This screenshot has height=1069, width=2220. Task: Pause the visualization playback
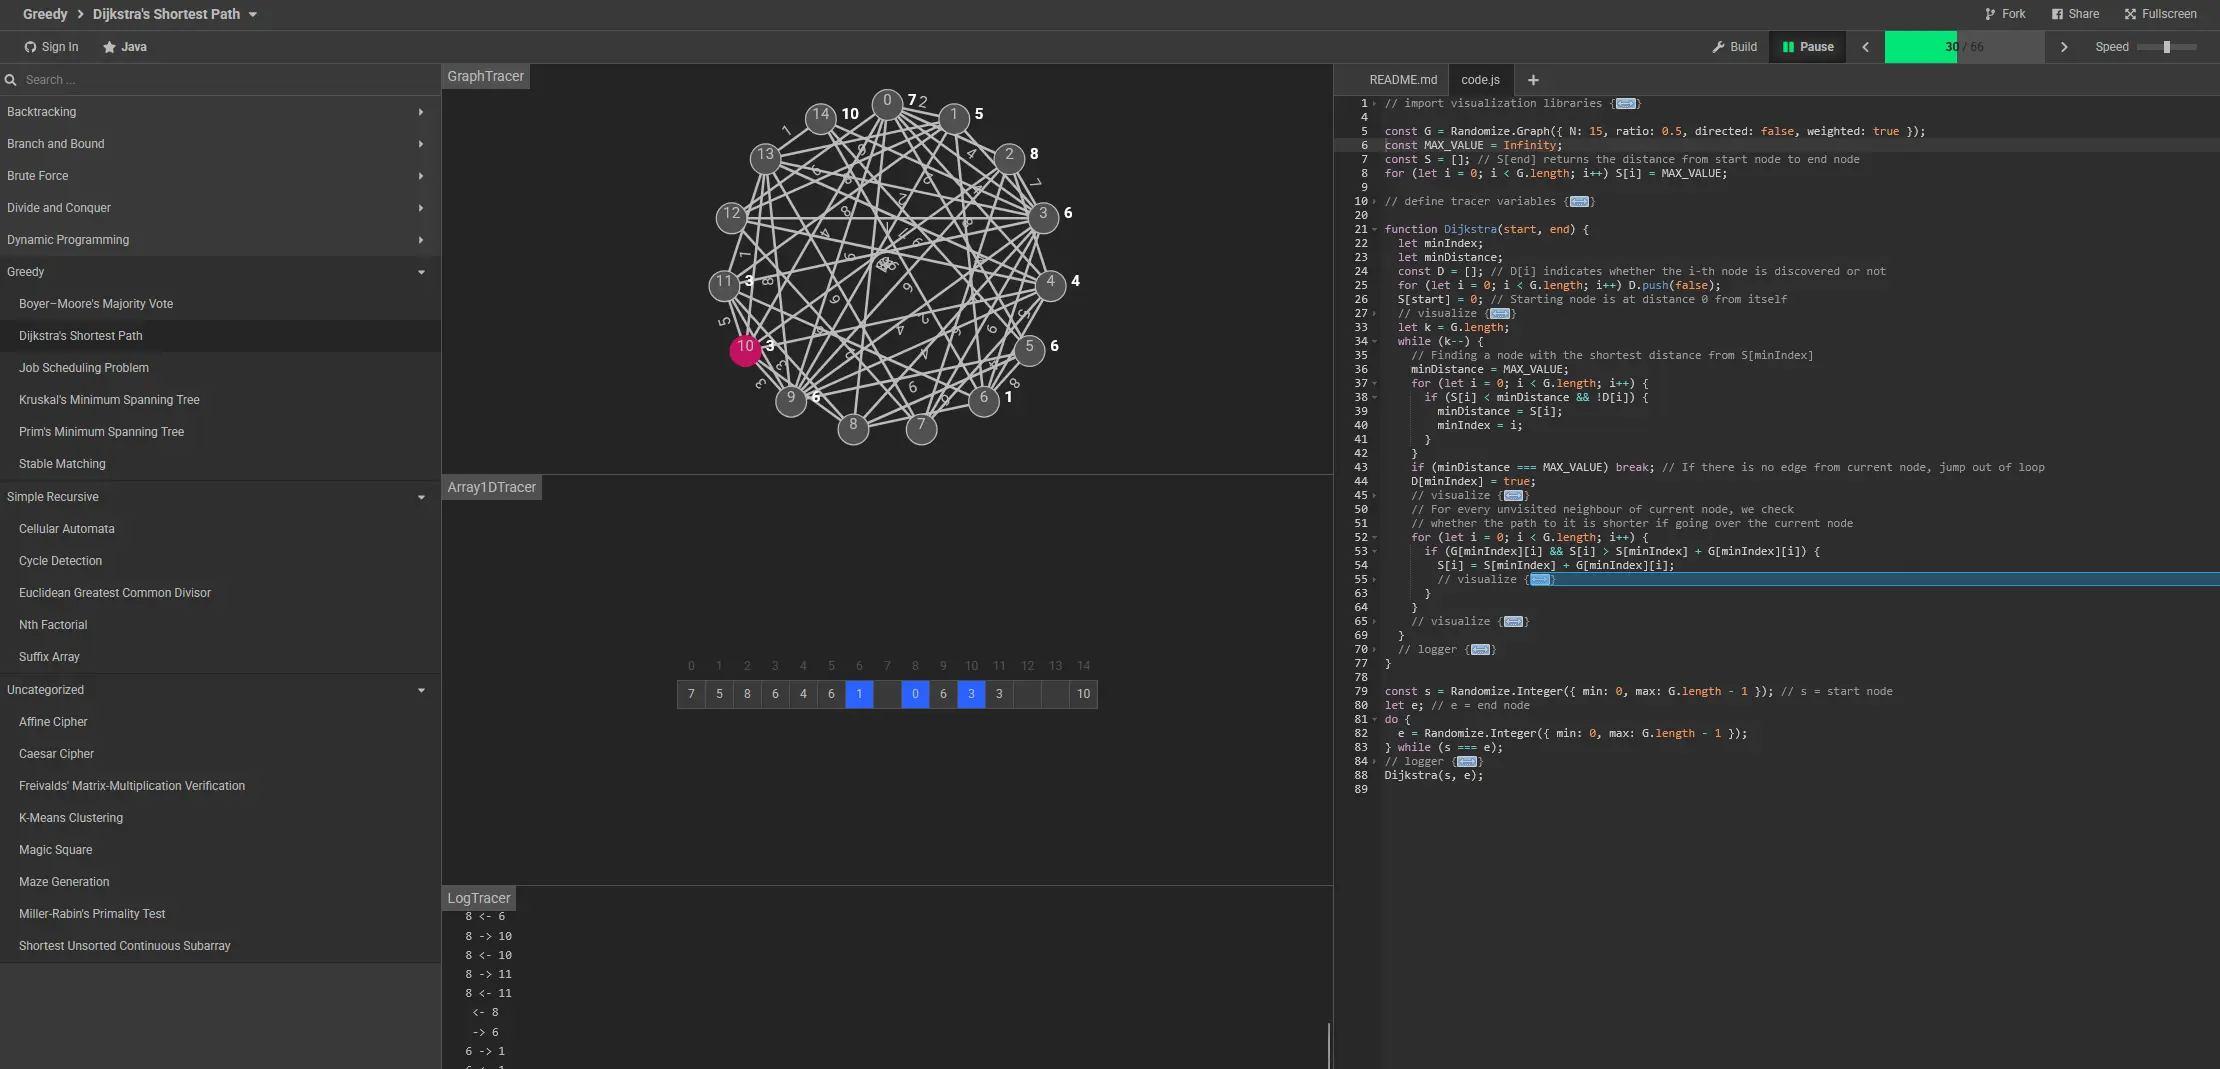click(x=1808, y=47)
